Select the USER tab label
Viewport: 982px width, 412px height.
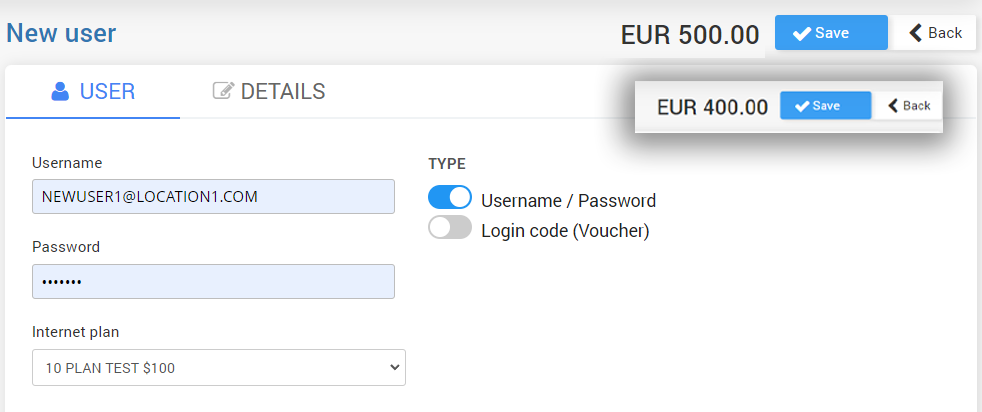pyautogui.click(x=107, y=92)
